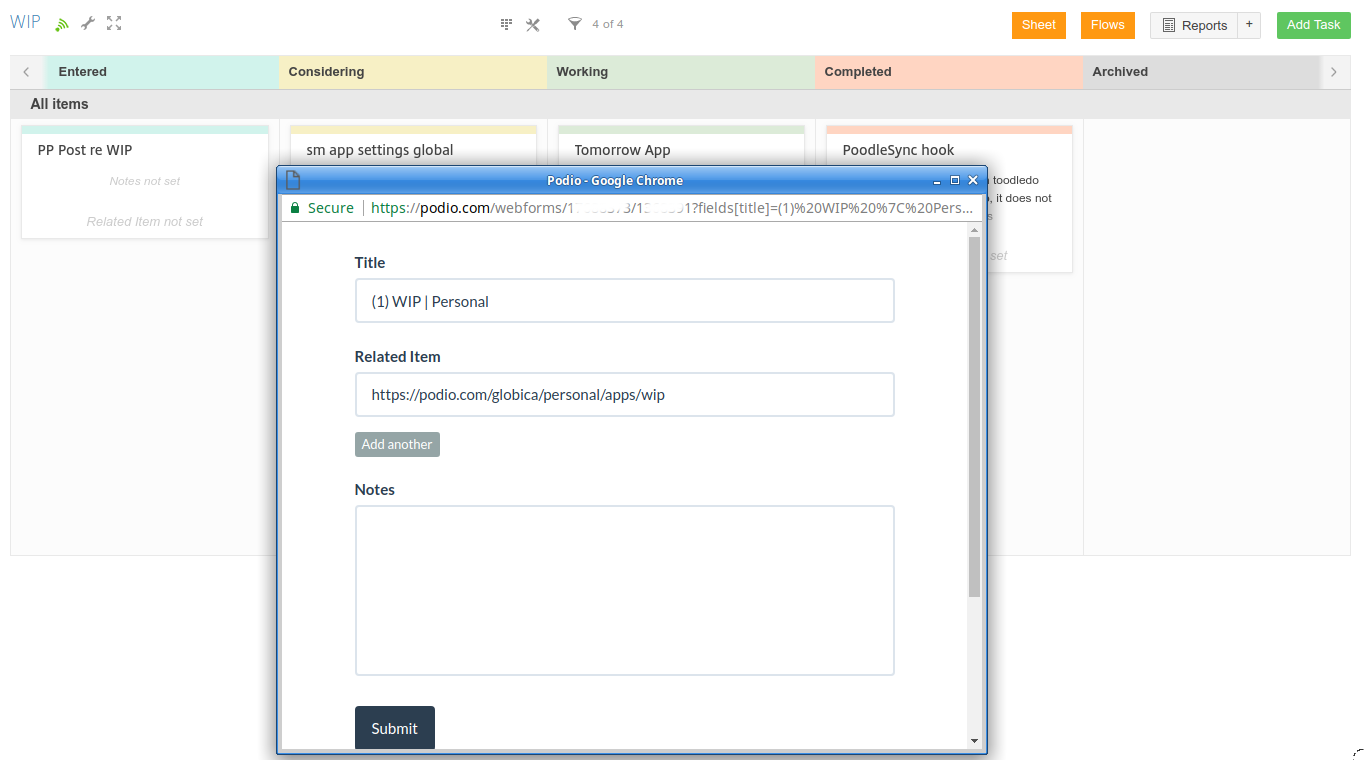Close the Podio Chrome popup window
This screenshot has width=1364, height=760.
click(x=973, y=181)
